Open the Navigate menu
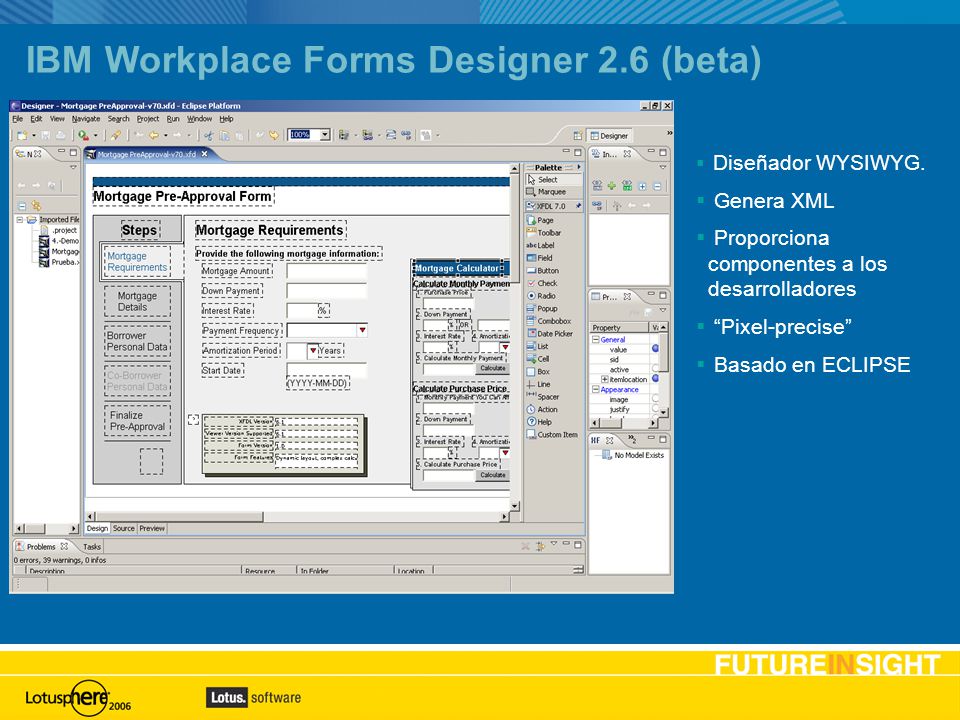The width and height of the screenshot is (960, 720). tap(86, 119)
